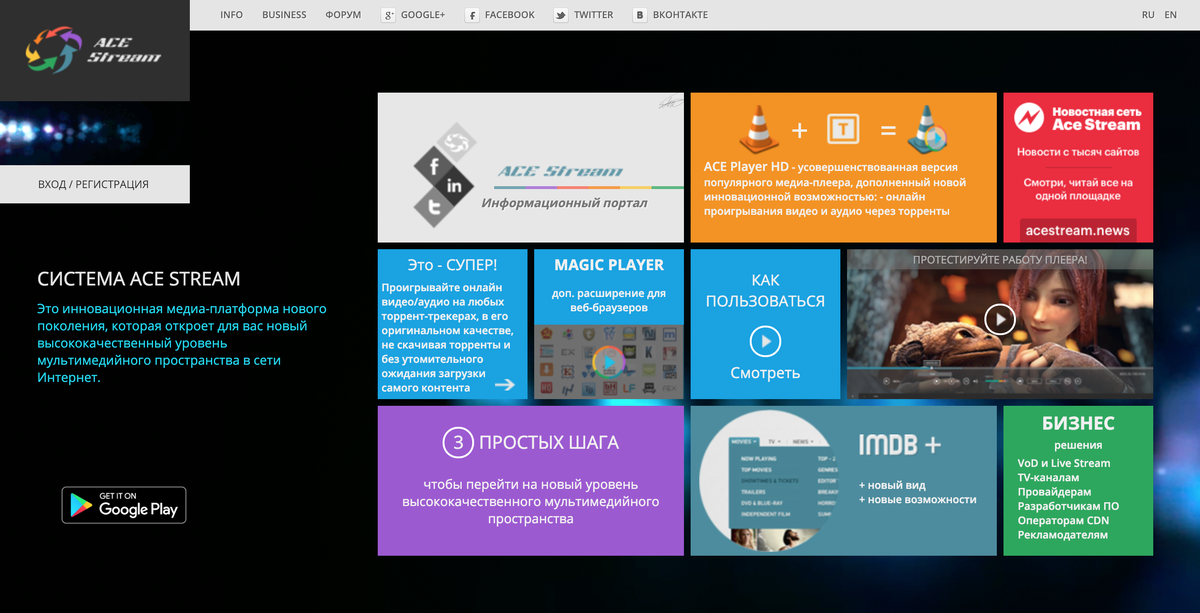Click the Facebook diamond on information portal tile

click(435, 168)
